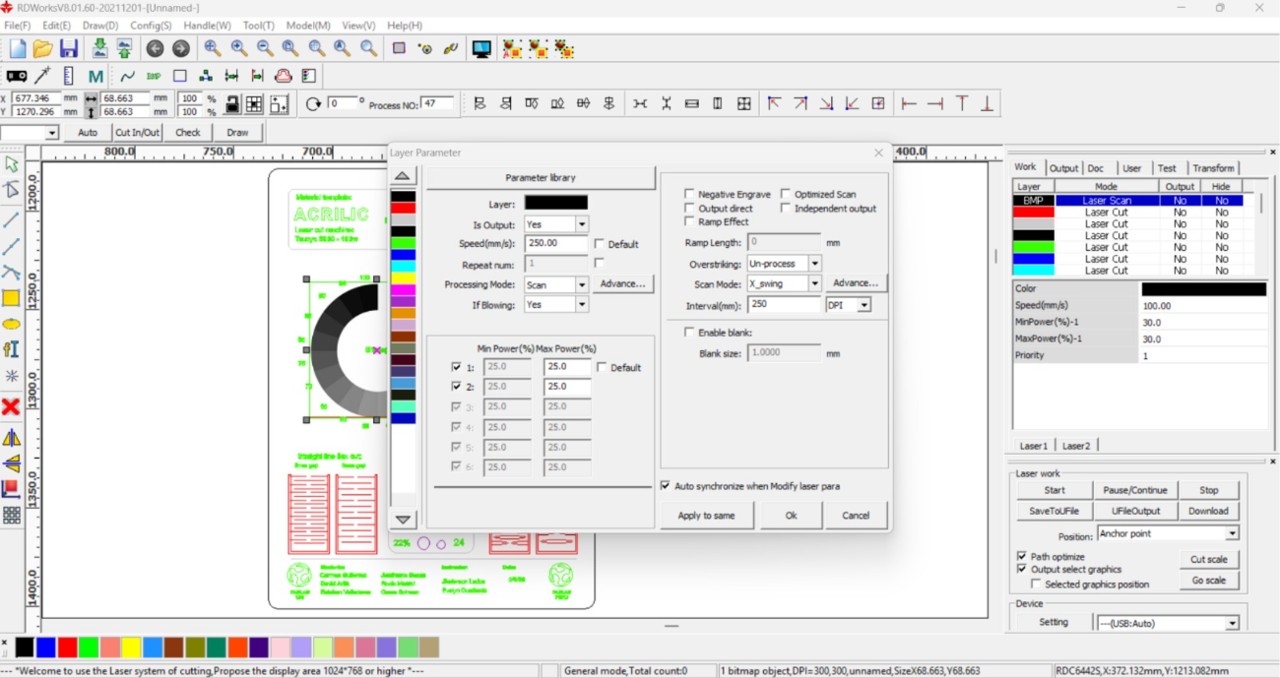Open the laser preview monitor icon
Screen dimensions: 1280x678
click(480, 48)
